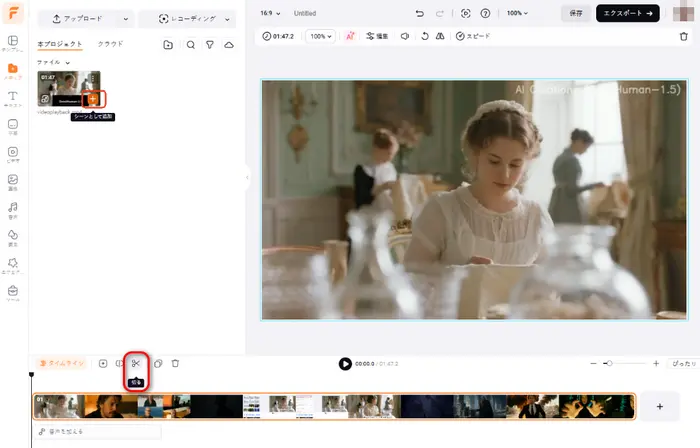Viewport: 700px width, 448px height.
Task: Switch to the クラウド tab
Action: 110,45
